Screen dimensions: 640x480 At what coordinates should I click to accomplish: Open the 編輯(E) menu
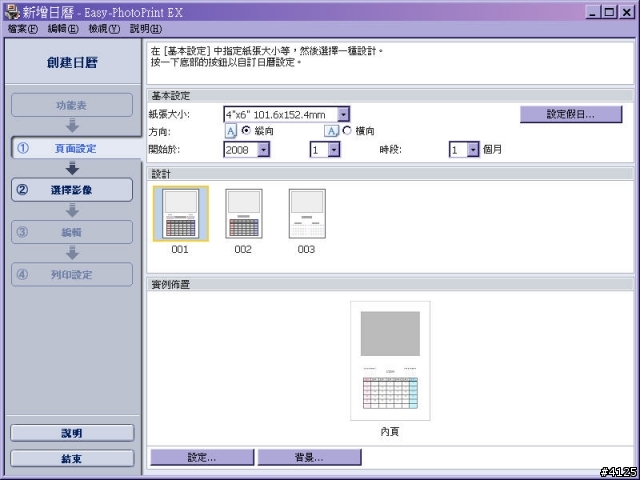coord(63,29)
